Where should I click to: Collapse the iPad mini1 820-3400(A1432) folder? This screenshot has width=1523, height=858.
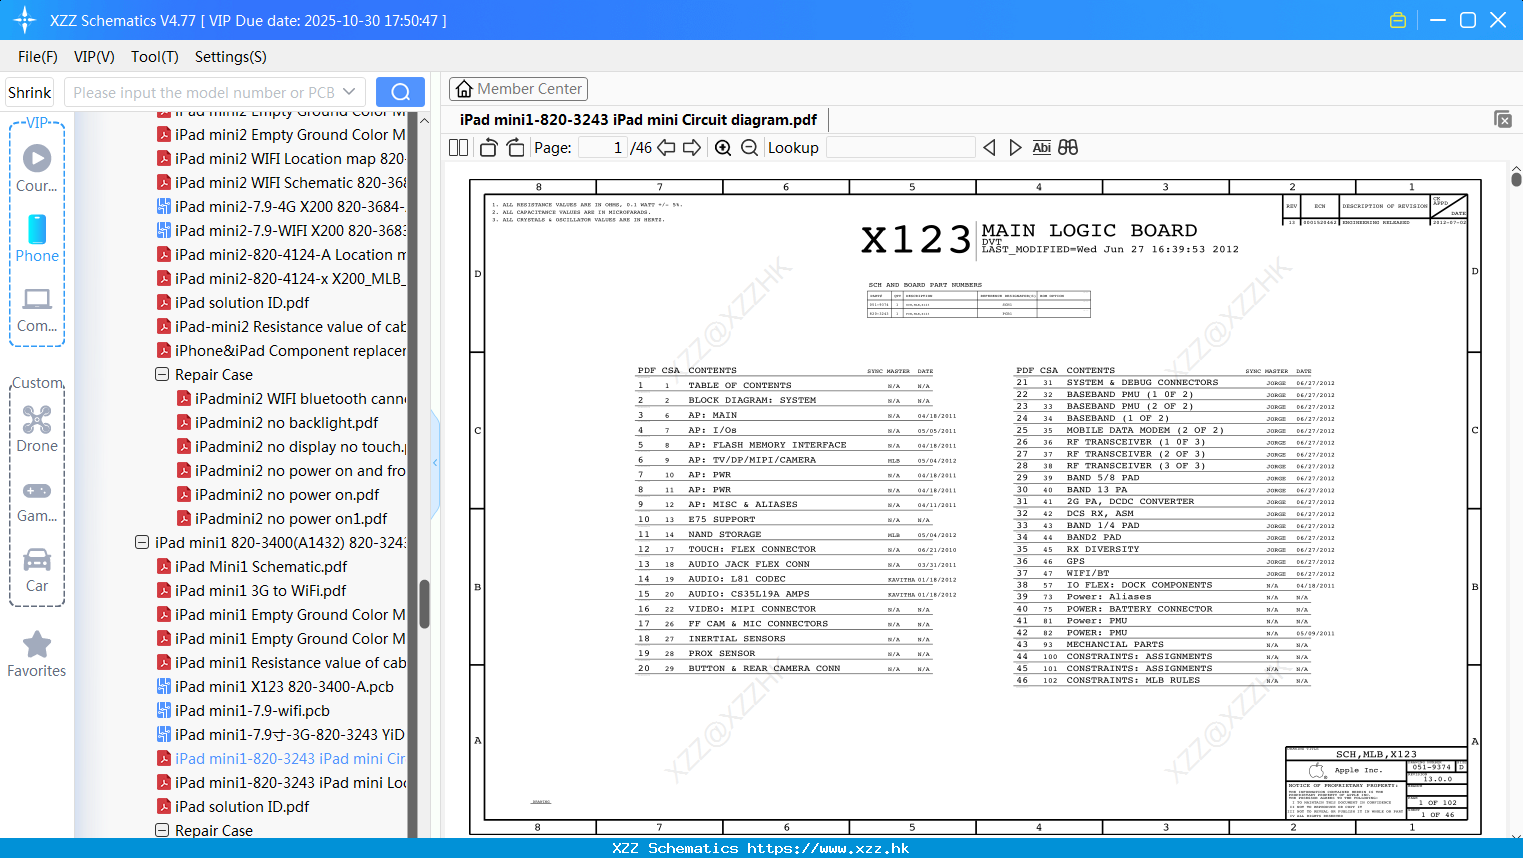click(142, 542)
